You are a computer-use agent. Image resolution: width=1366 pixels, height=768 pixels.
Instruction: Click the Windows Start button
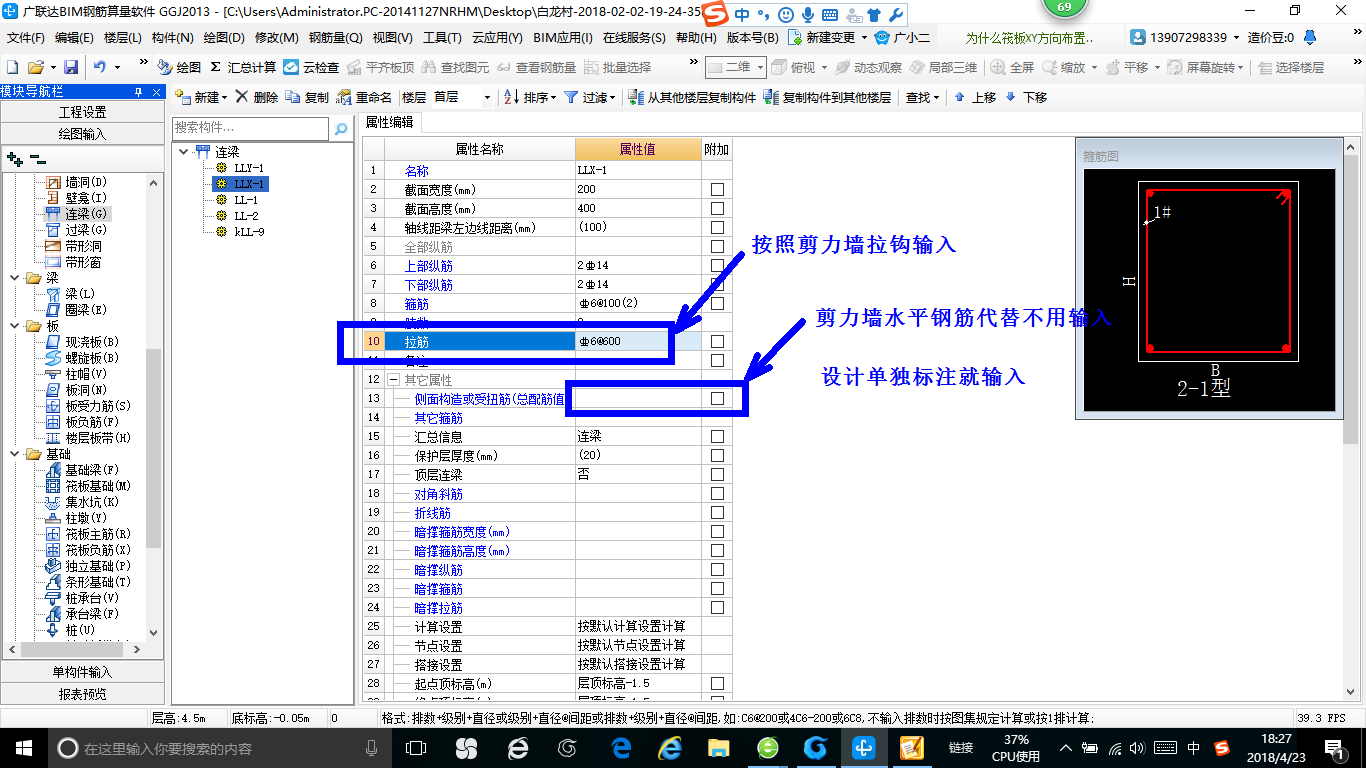click(23, 748)
